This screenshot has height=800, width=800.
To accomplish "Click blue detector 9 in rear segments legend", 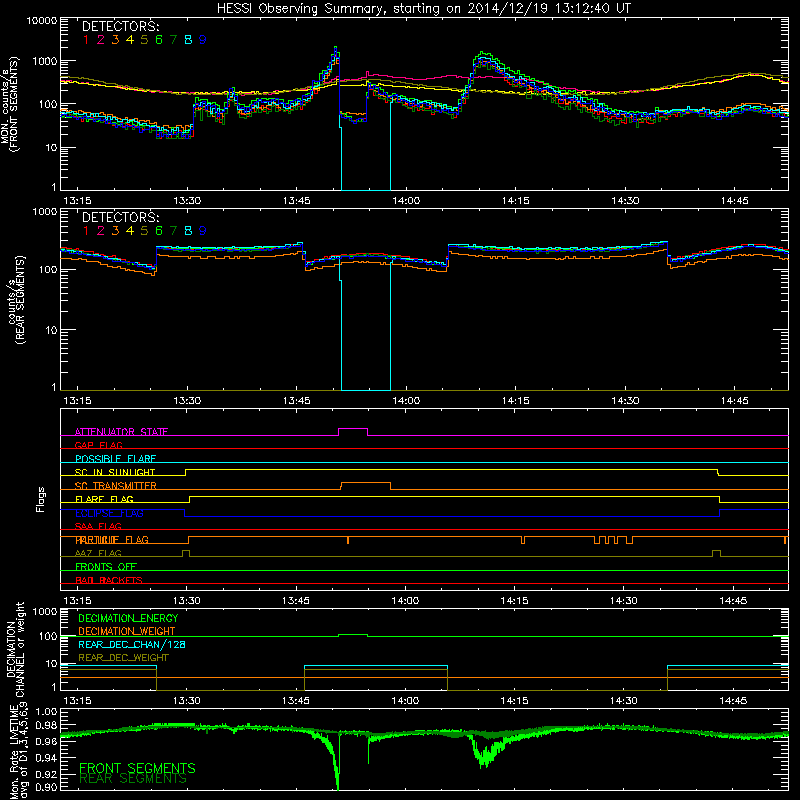I will 203,231.
